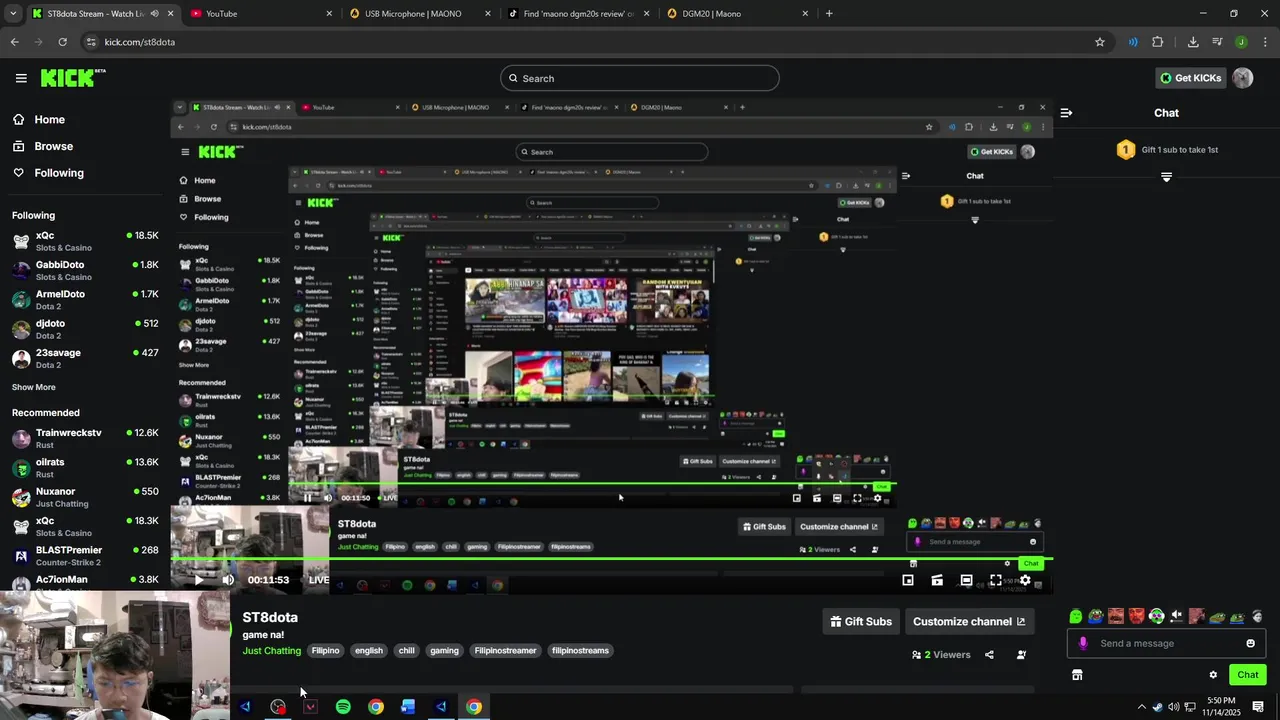Open Spotify from the taskbar

343,707
